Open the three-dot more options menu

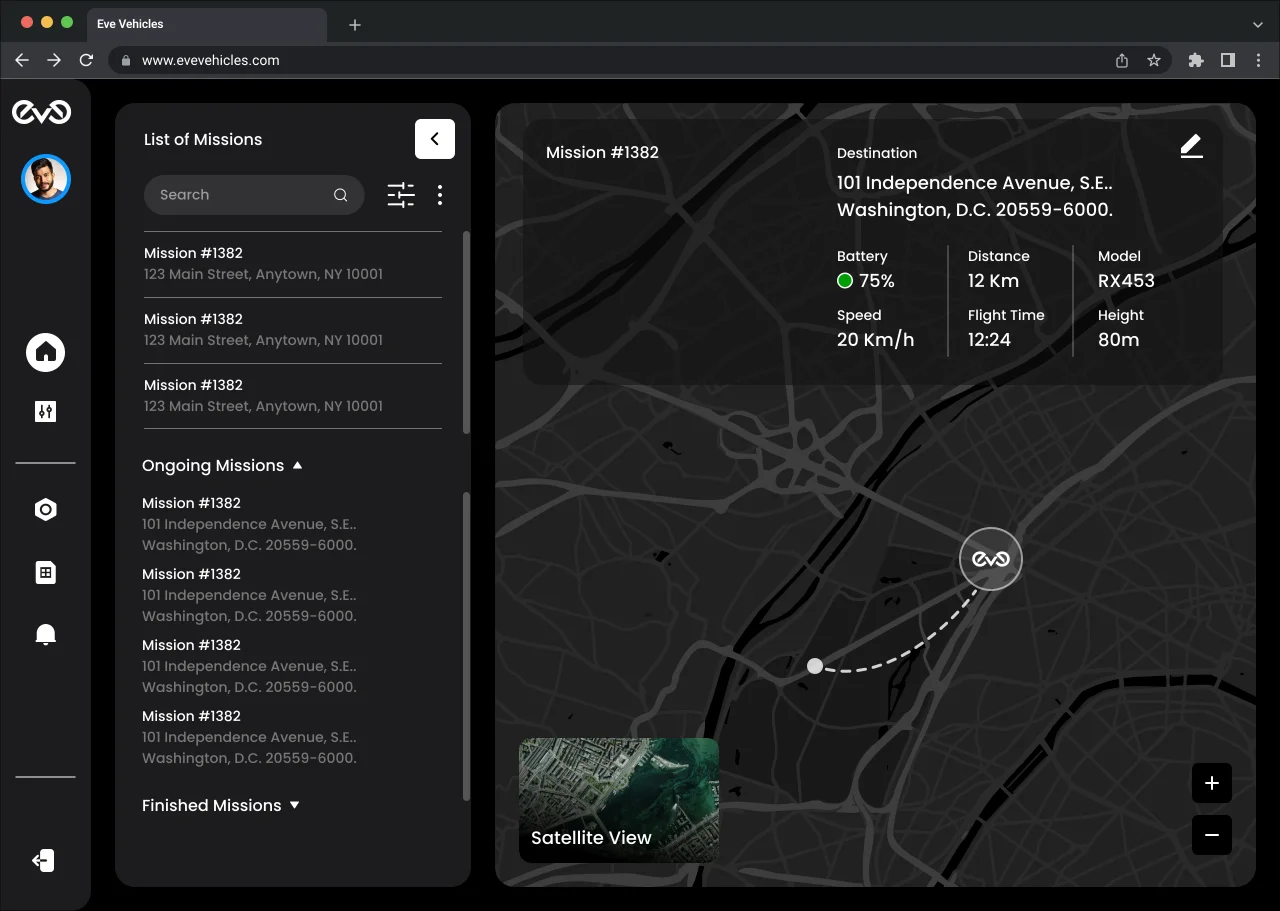pos(440,195)
